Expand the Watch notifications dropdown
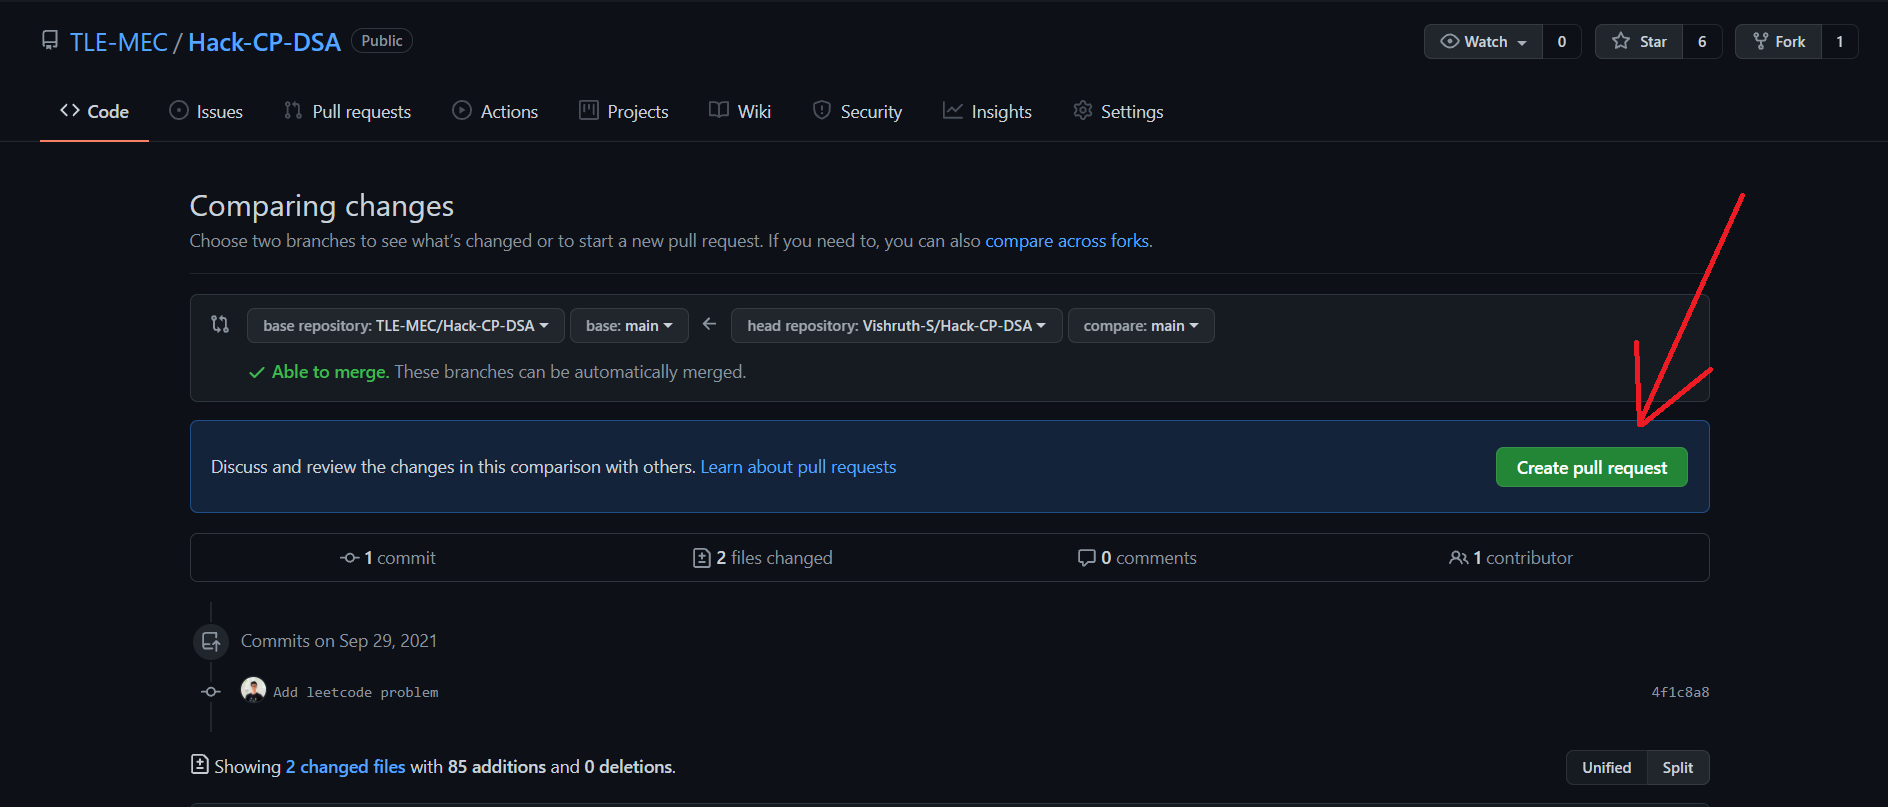 tap(1484, 42)
